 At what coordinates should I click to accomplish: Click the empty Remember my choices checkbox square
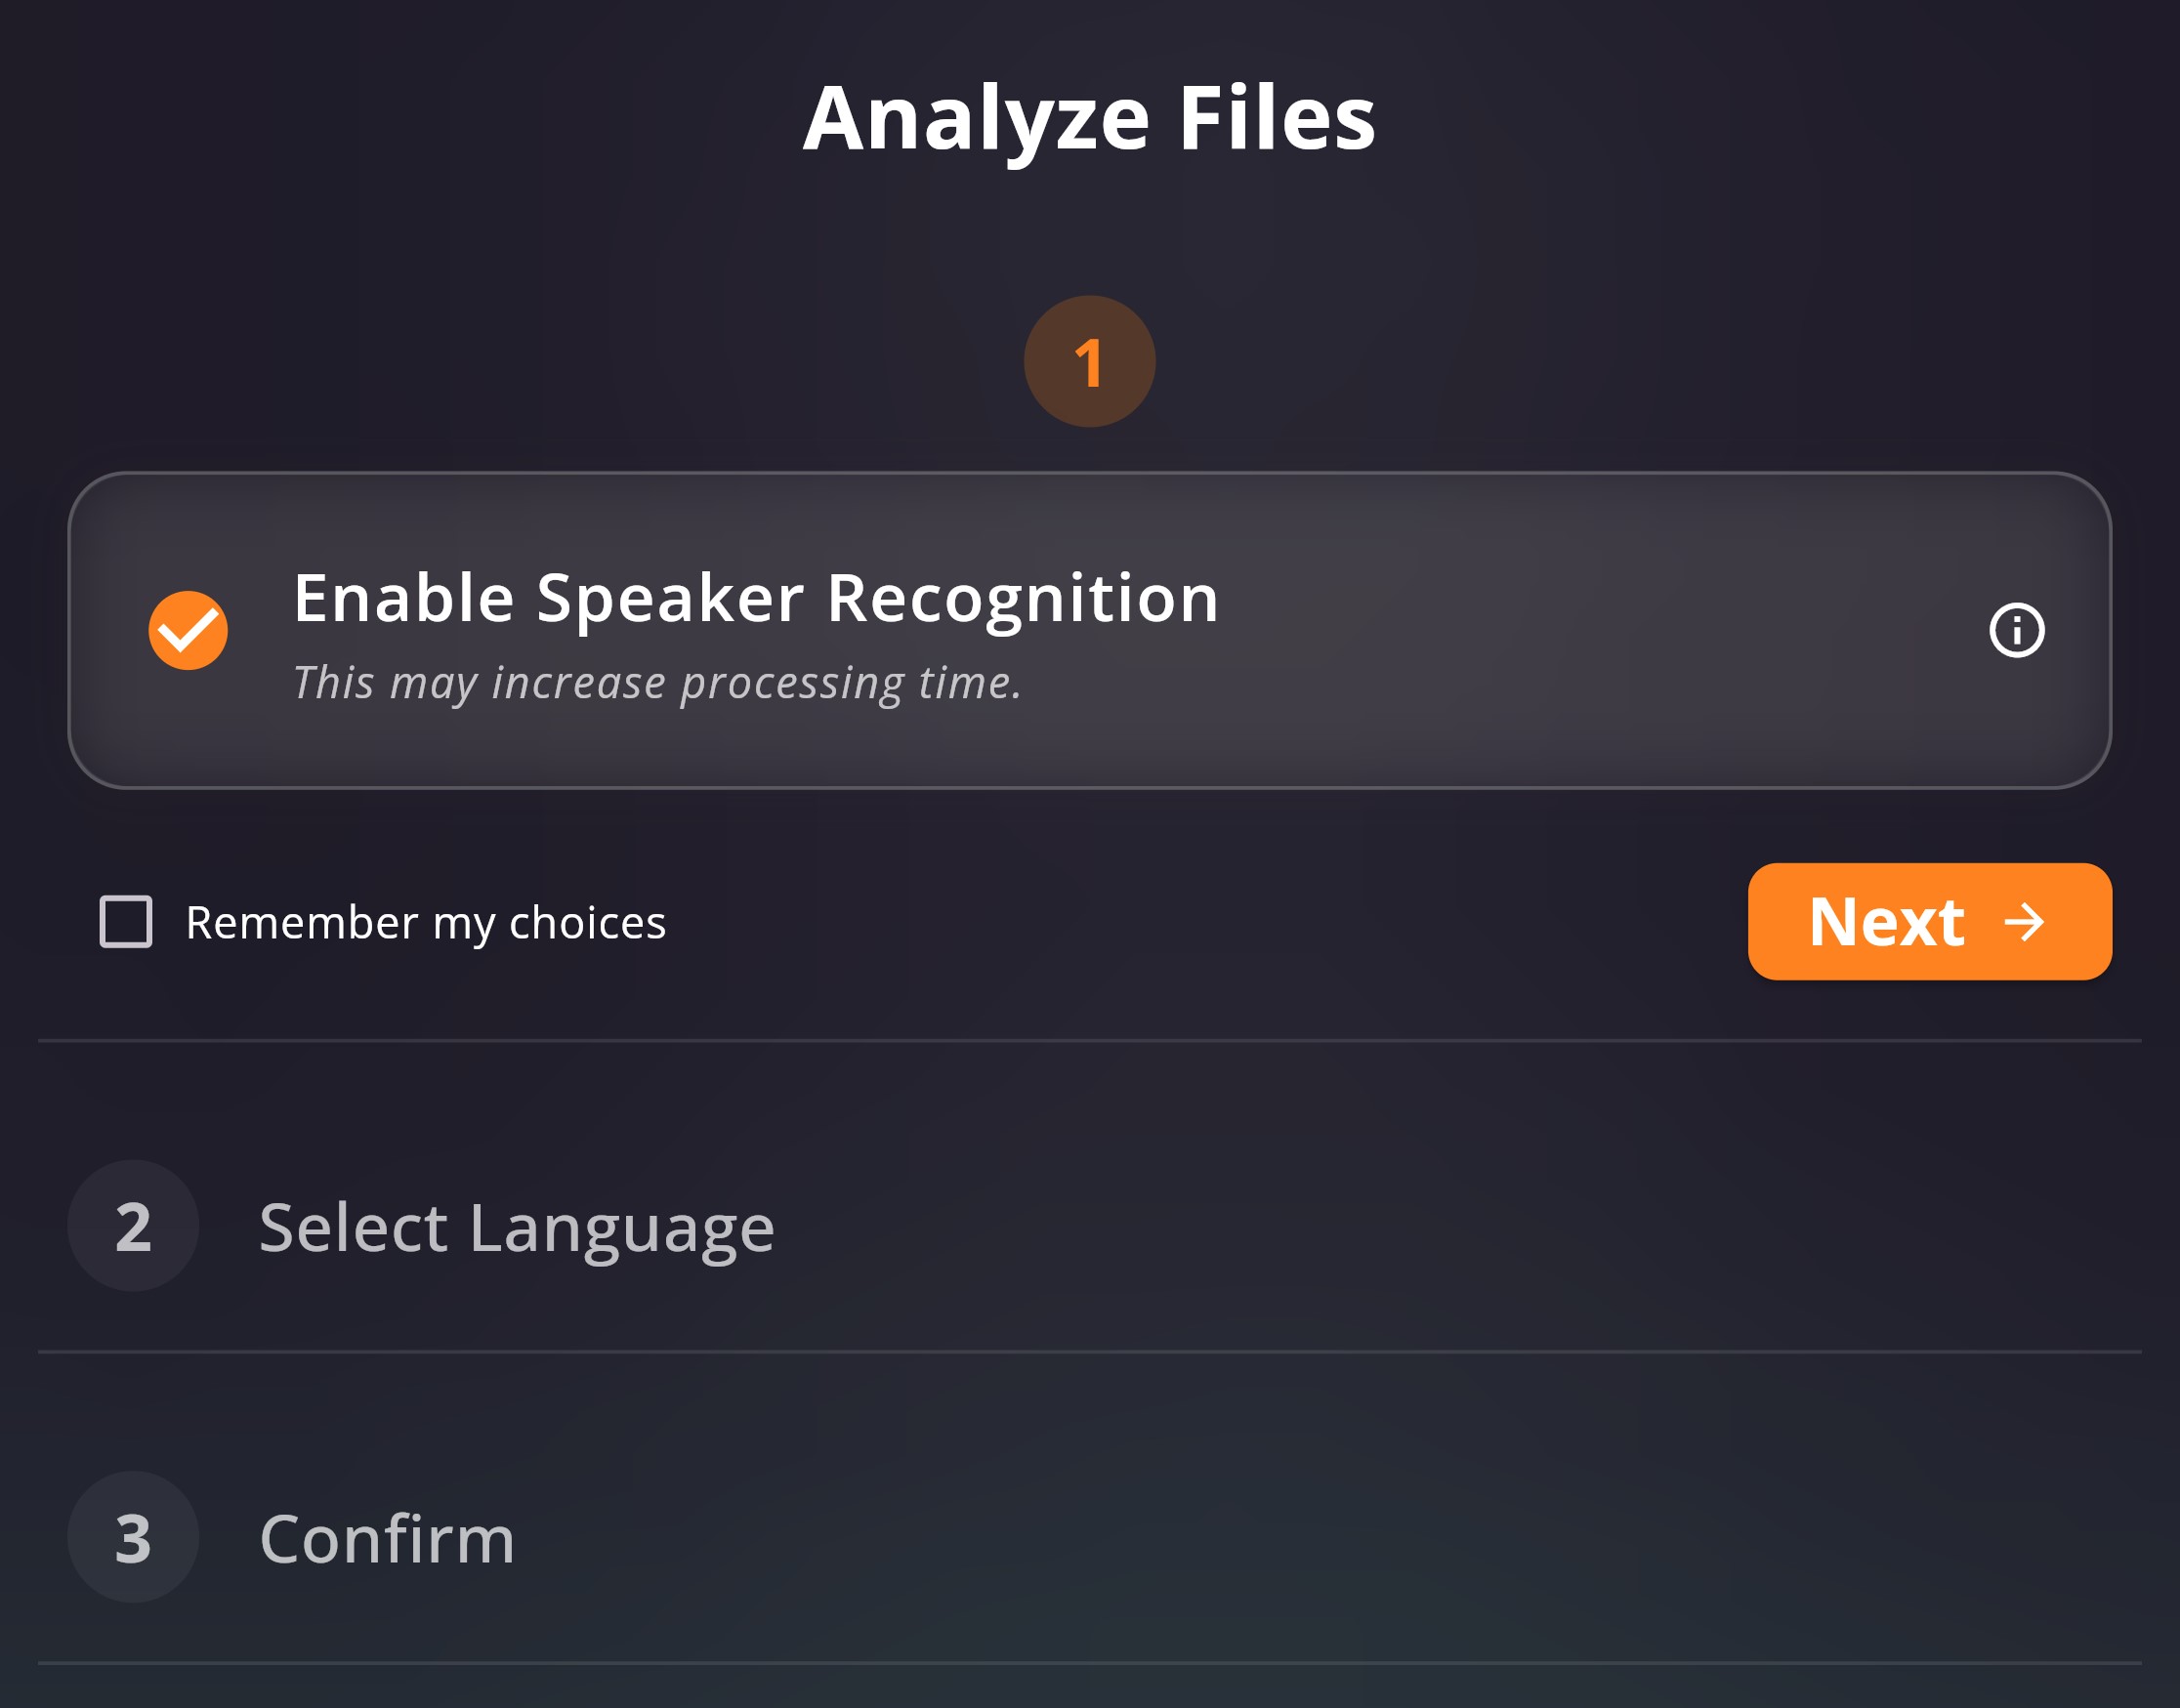pos(126,920)
